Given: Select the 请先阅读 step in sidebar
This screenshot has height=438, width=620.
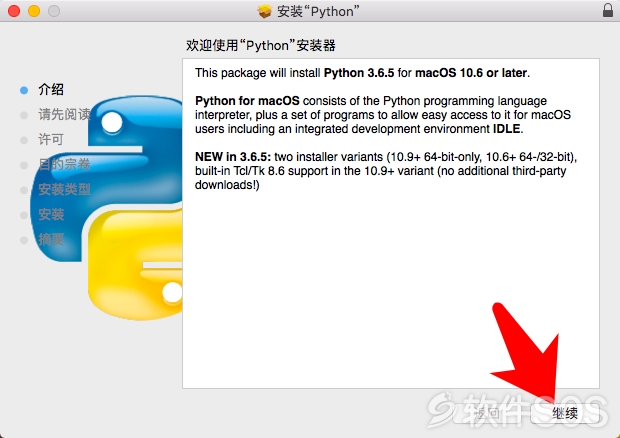Looking at the screenshot, I should [x=64, y=115].
